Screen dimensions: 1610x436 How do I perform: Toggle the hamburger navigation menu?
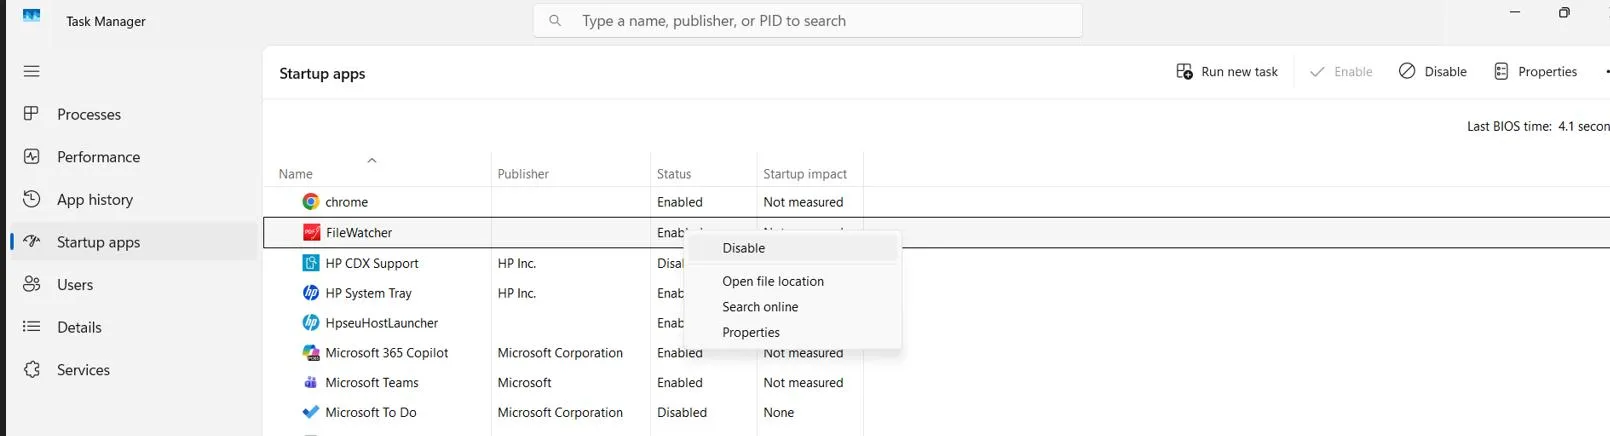coord(32,71)
